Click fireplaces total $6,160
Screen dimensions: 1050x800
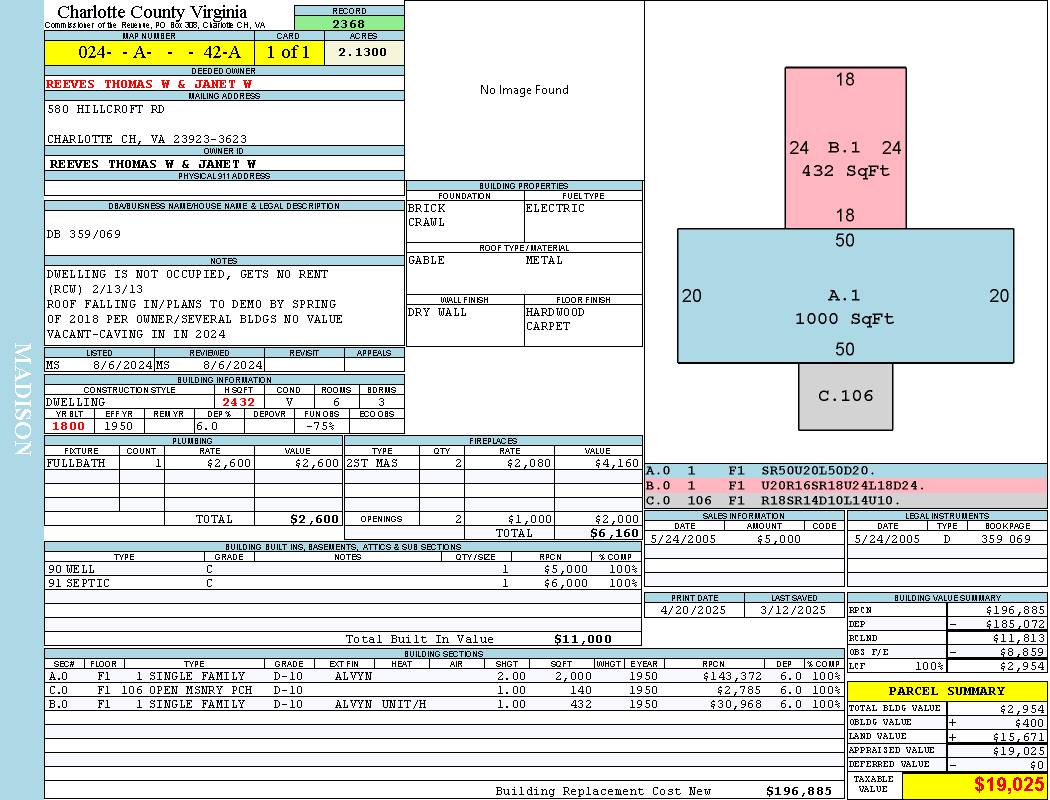(x=615, y=533)
